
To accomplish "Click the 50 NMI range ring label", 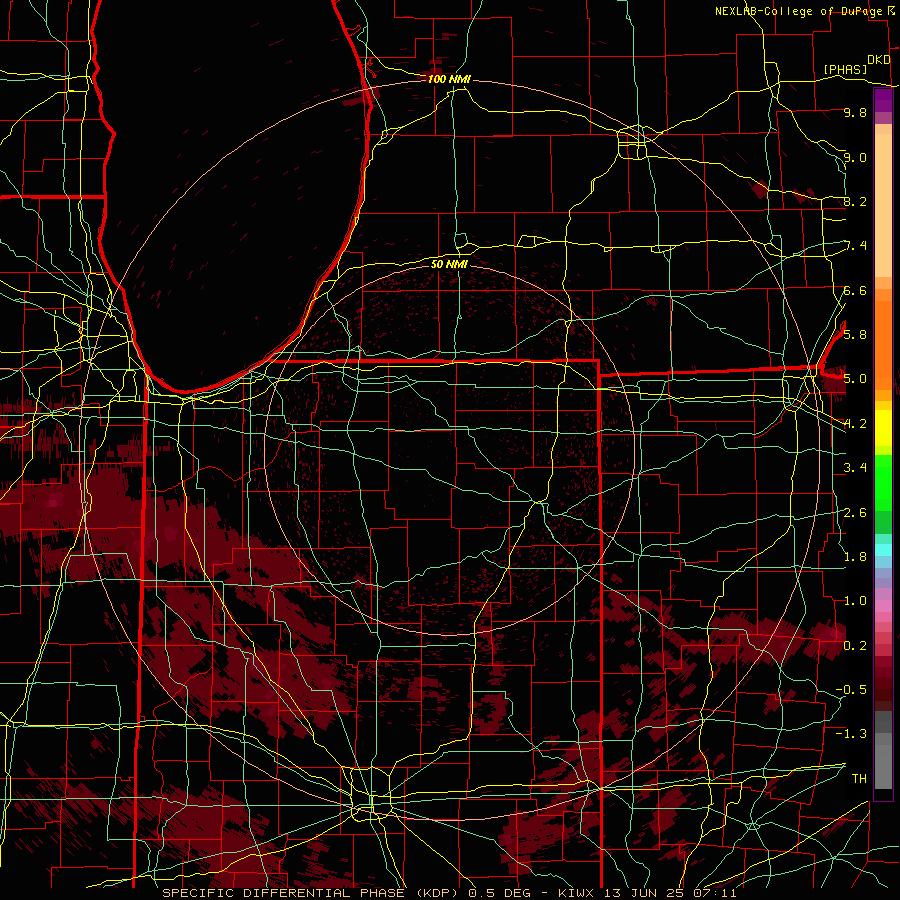I will pyautogui.click(x=449, y=264).
